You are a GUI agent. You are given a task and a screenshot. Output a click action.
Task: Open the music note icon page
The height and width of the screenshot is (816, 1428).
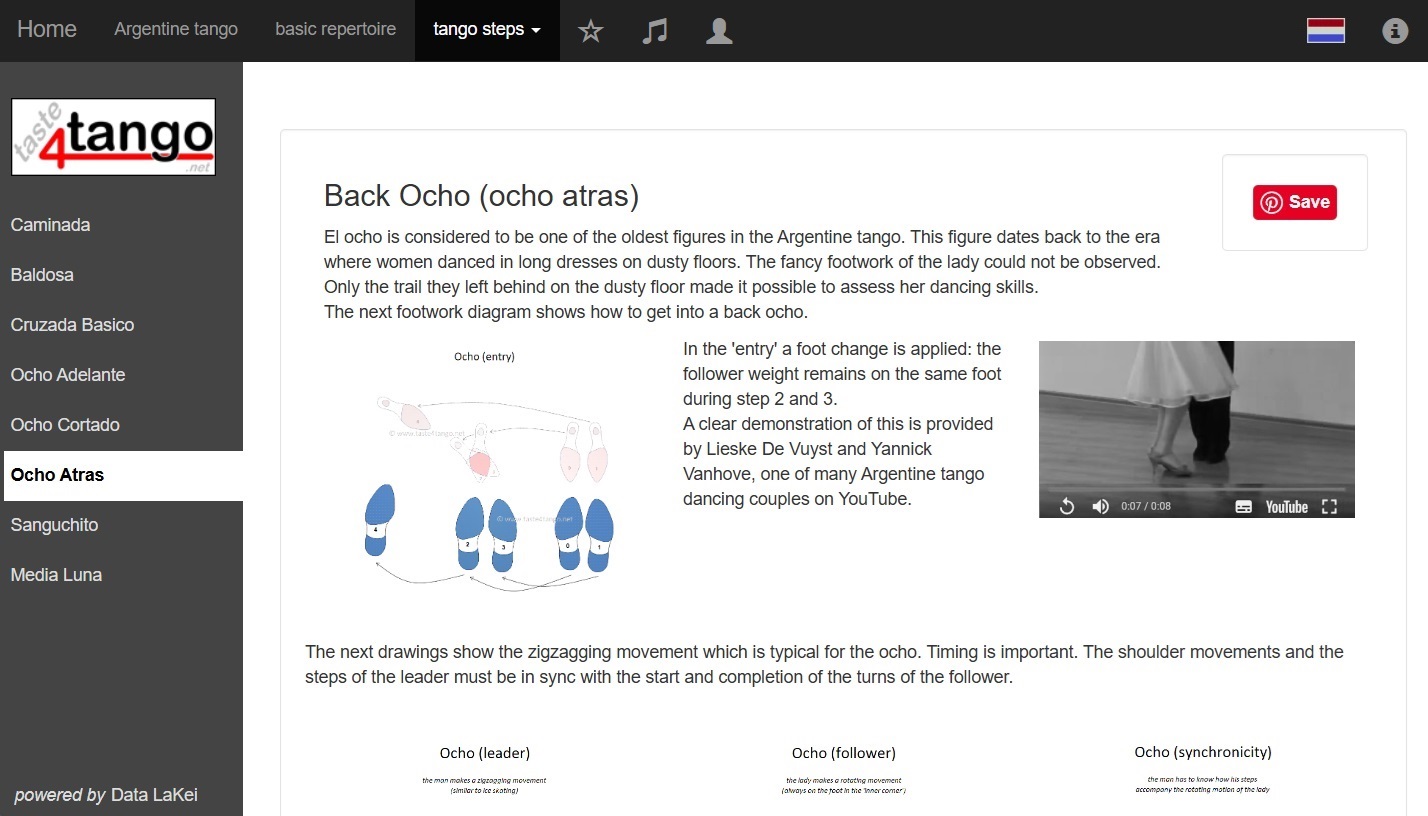tap(654, 31)
